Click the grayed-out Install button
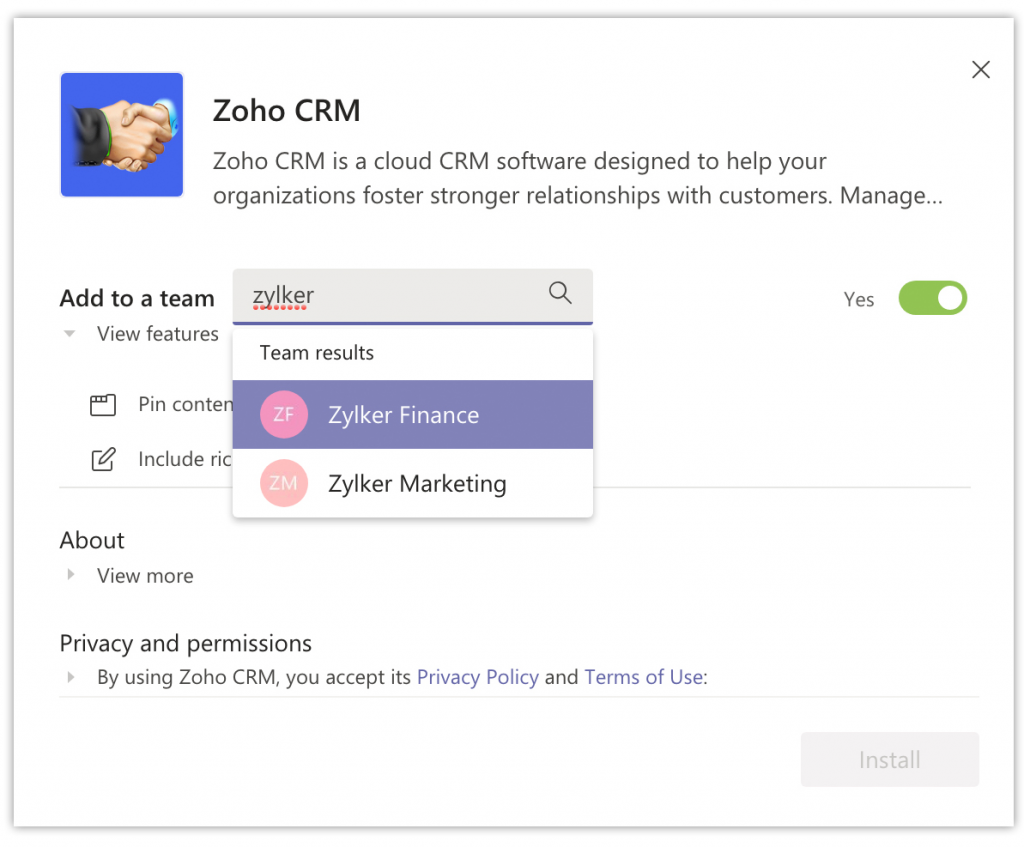This screenshot has width=1024, height=847. 888,759
